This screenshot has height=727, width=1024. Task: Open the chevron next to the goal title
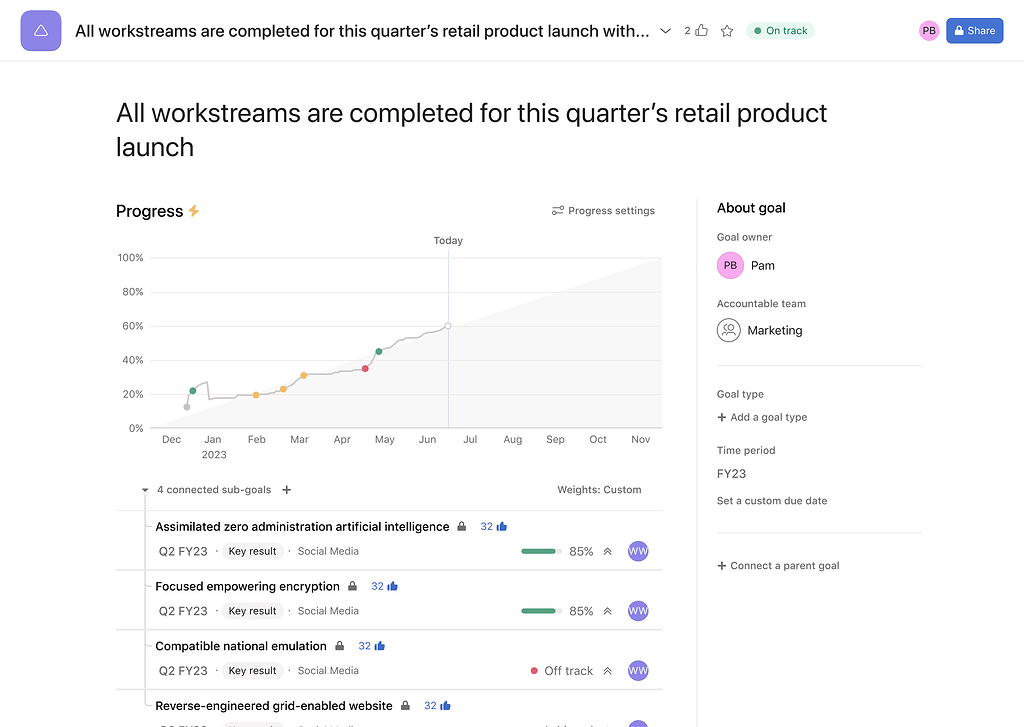(665, 31)
